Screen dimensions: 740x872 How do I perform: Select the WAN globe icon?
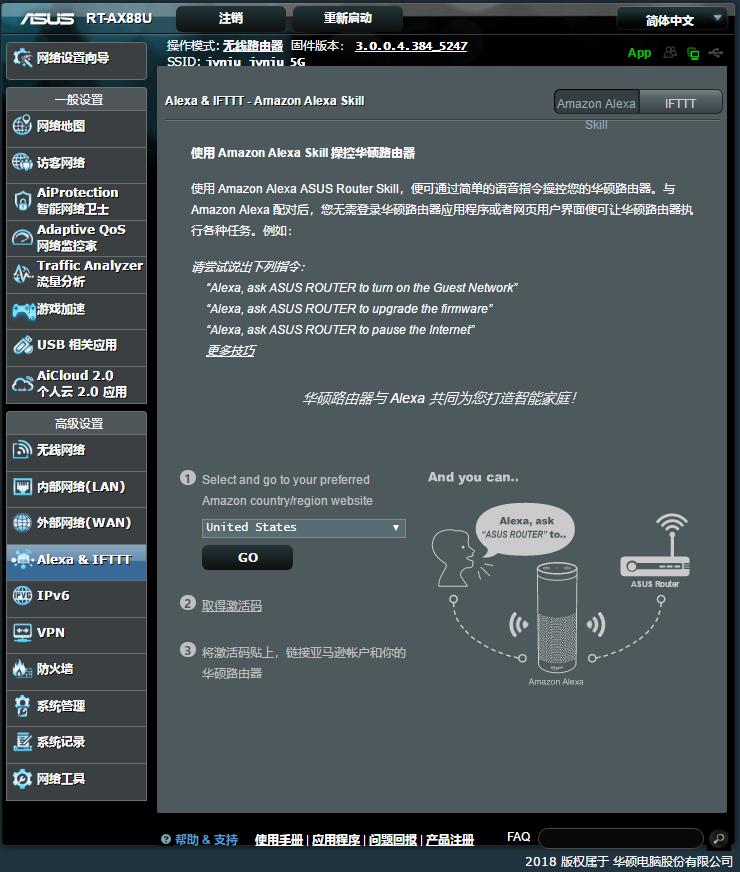(x=22, y=523)
